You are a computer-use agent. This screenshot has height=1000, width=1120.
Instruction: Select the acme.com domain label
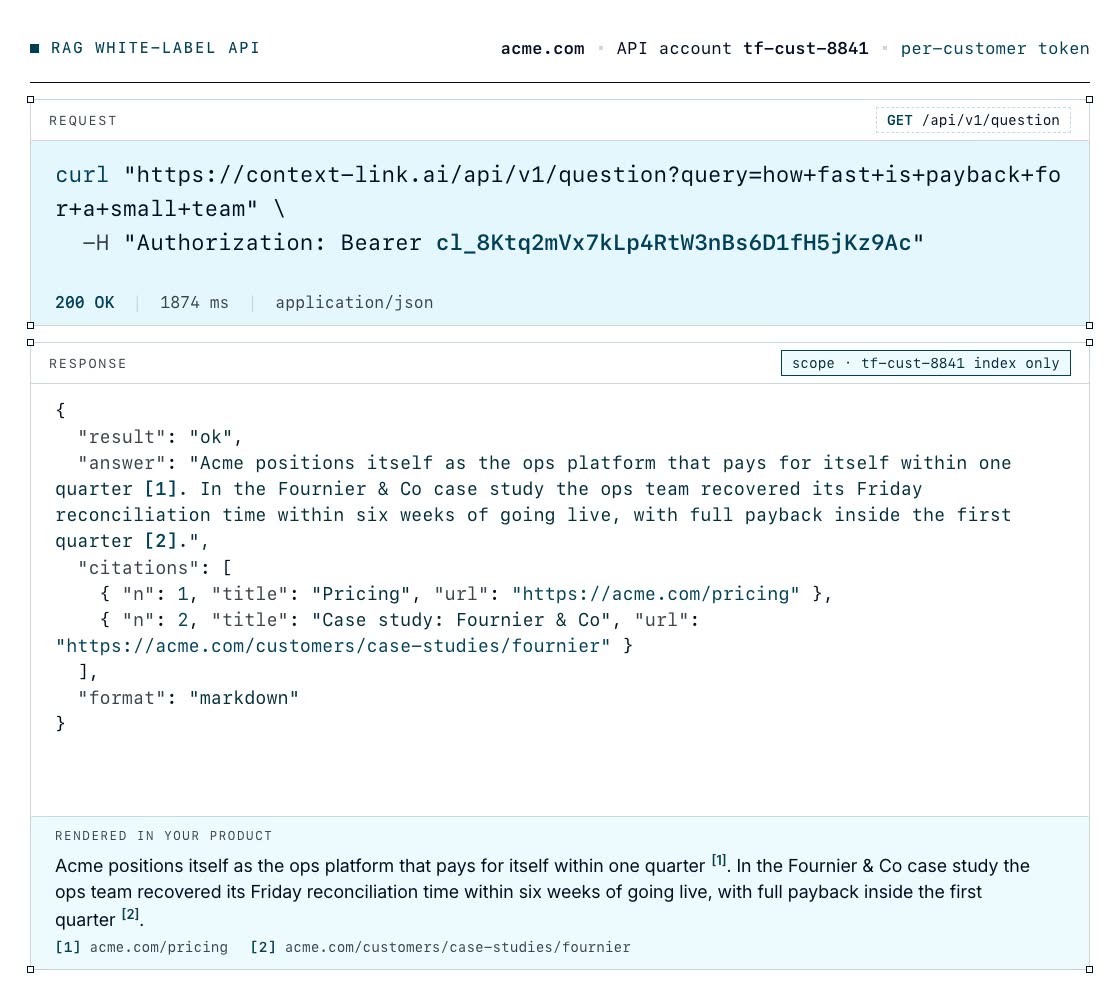[542, 49]
